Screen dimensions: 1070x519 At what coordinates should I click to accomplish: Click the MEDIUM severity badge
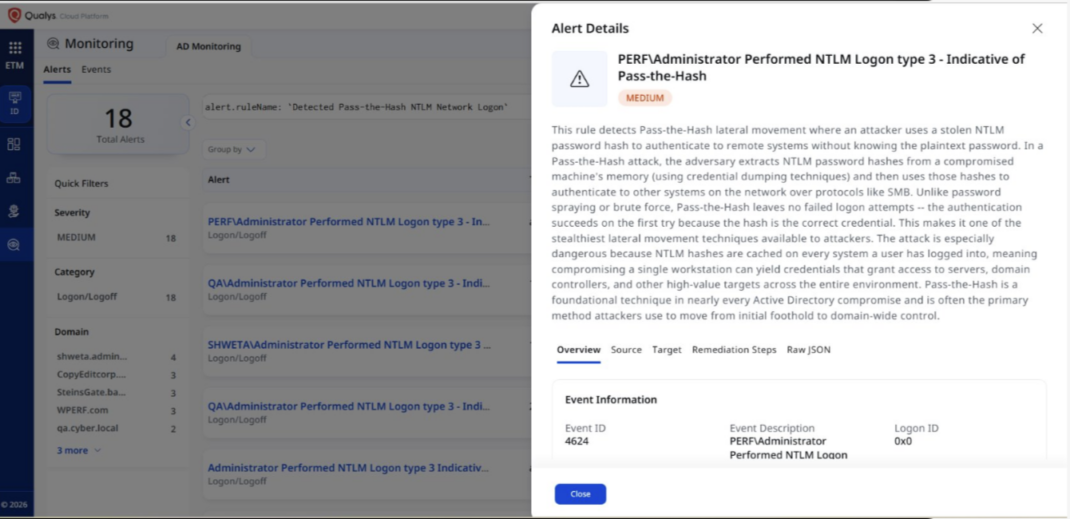645,98
